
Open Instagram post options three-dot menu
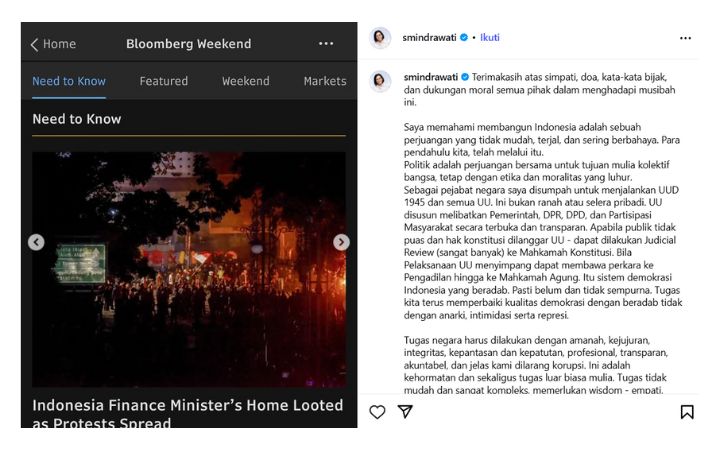(x=685, y=38)
